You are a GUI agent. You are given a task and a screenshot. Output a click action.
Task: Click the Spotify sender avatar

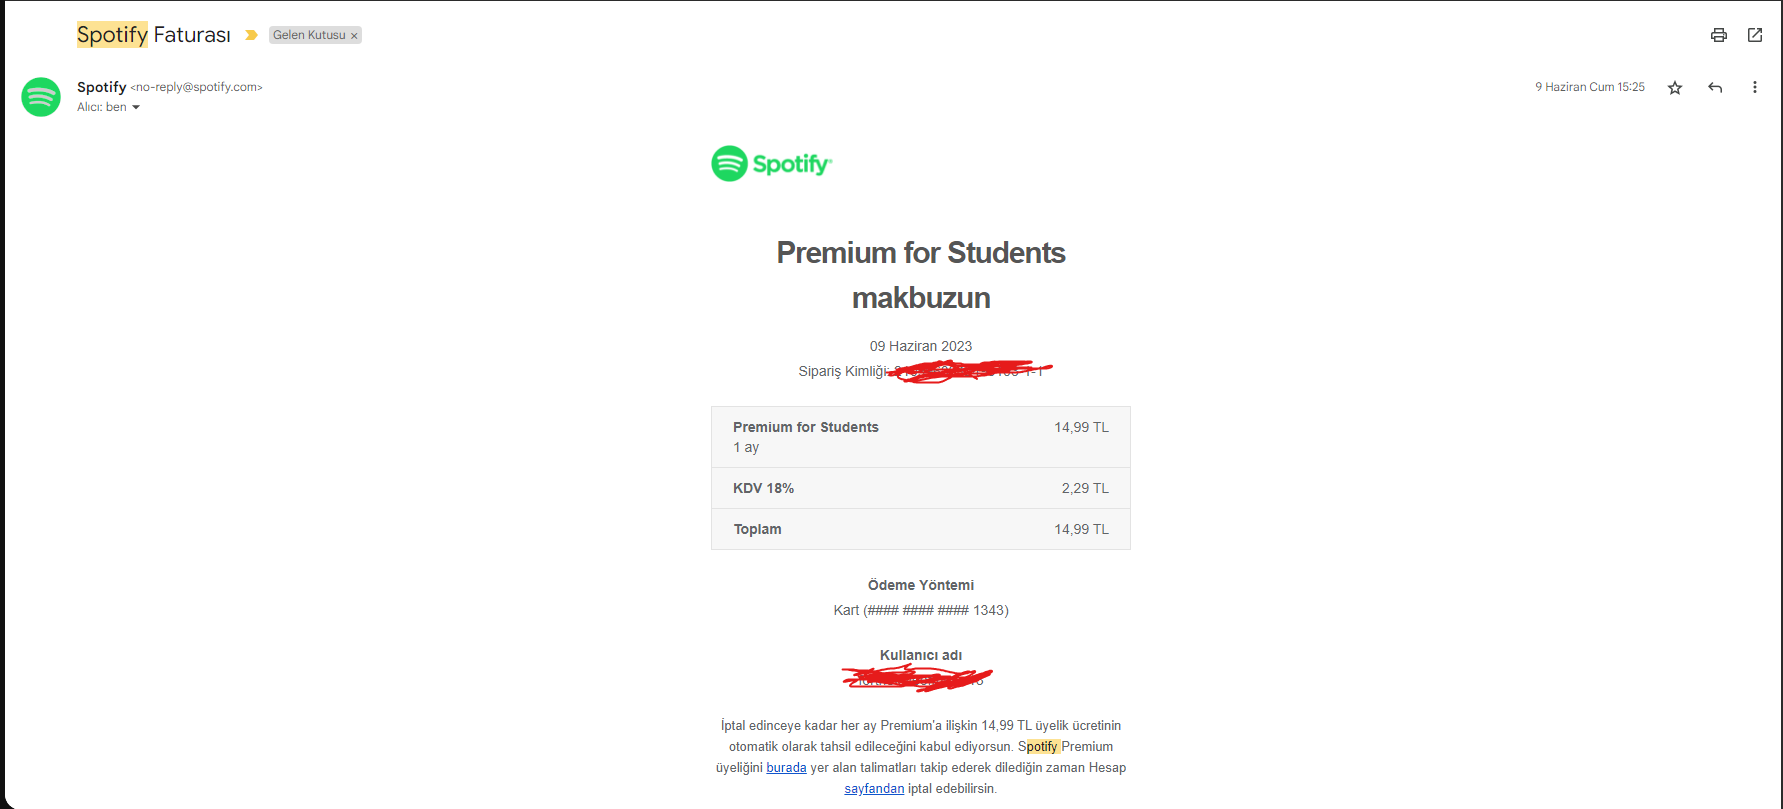click(x=41, y=97)
